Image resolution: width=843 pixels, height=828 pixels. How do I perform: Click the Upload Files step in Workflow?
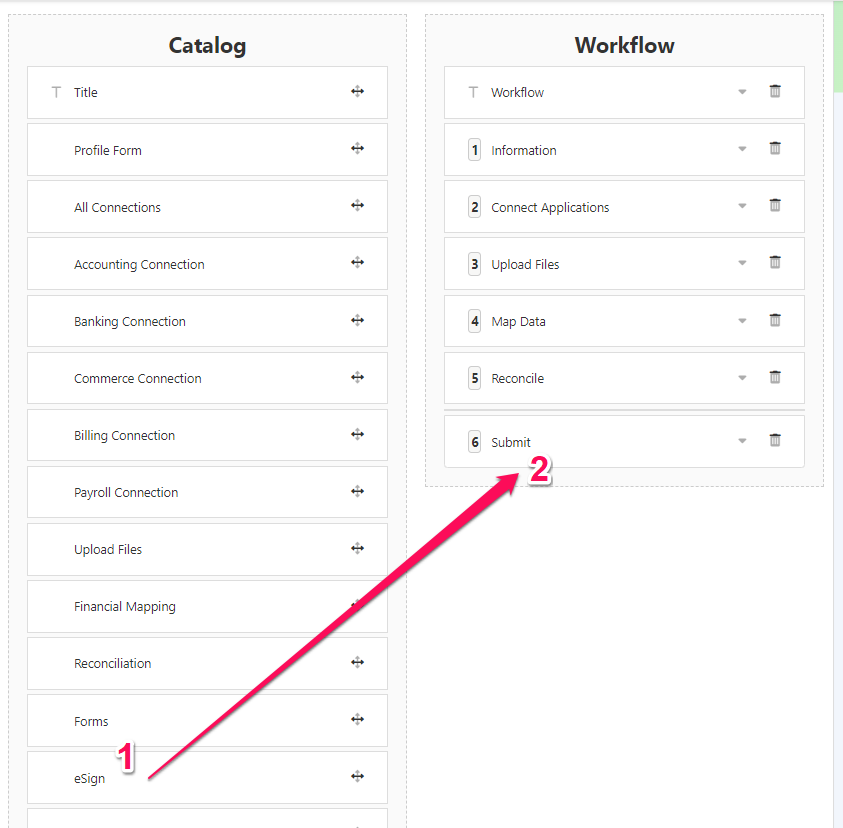click(525, 265)
